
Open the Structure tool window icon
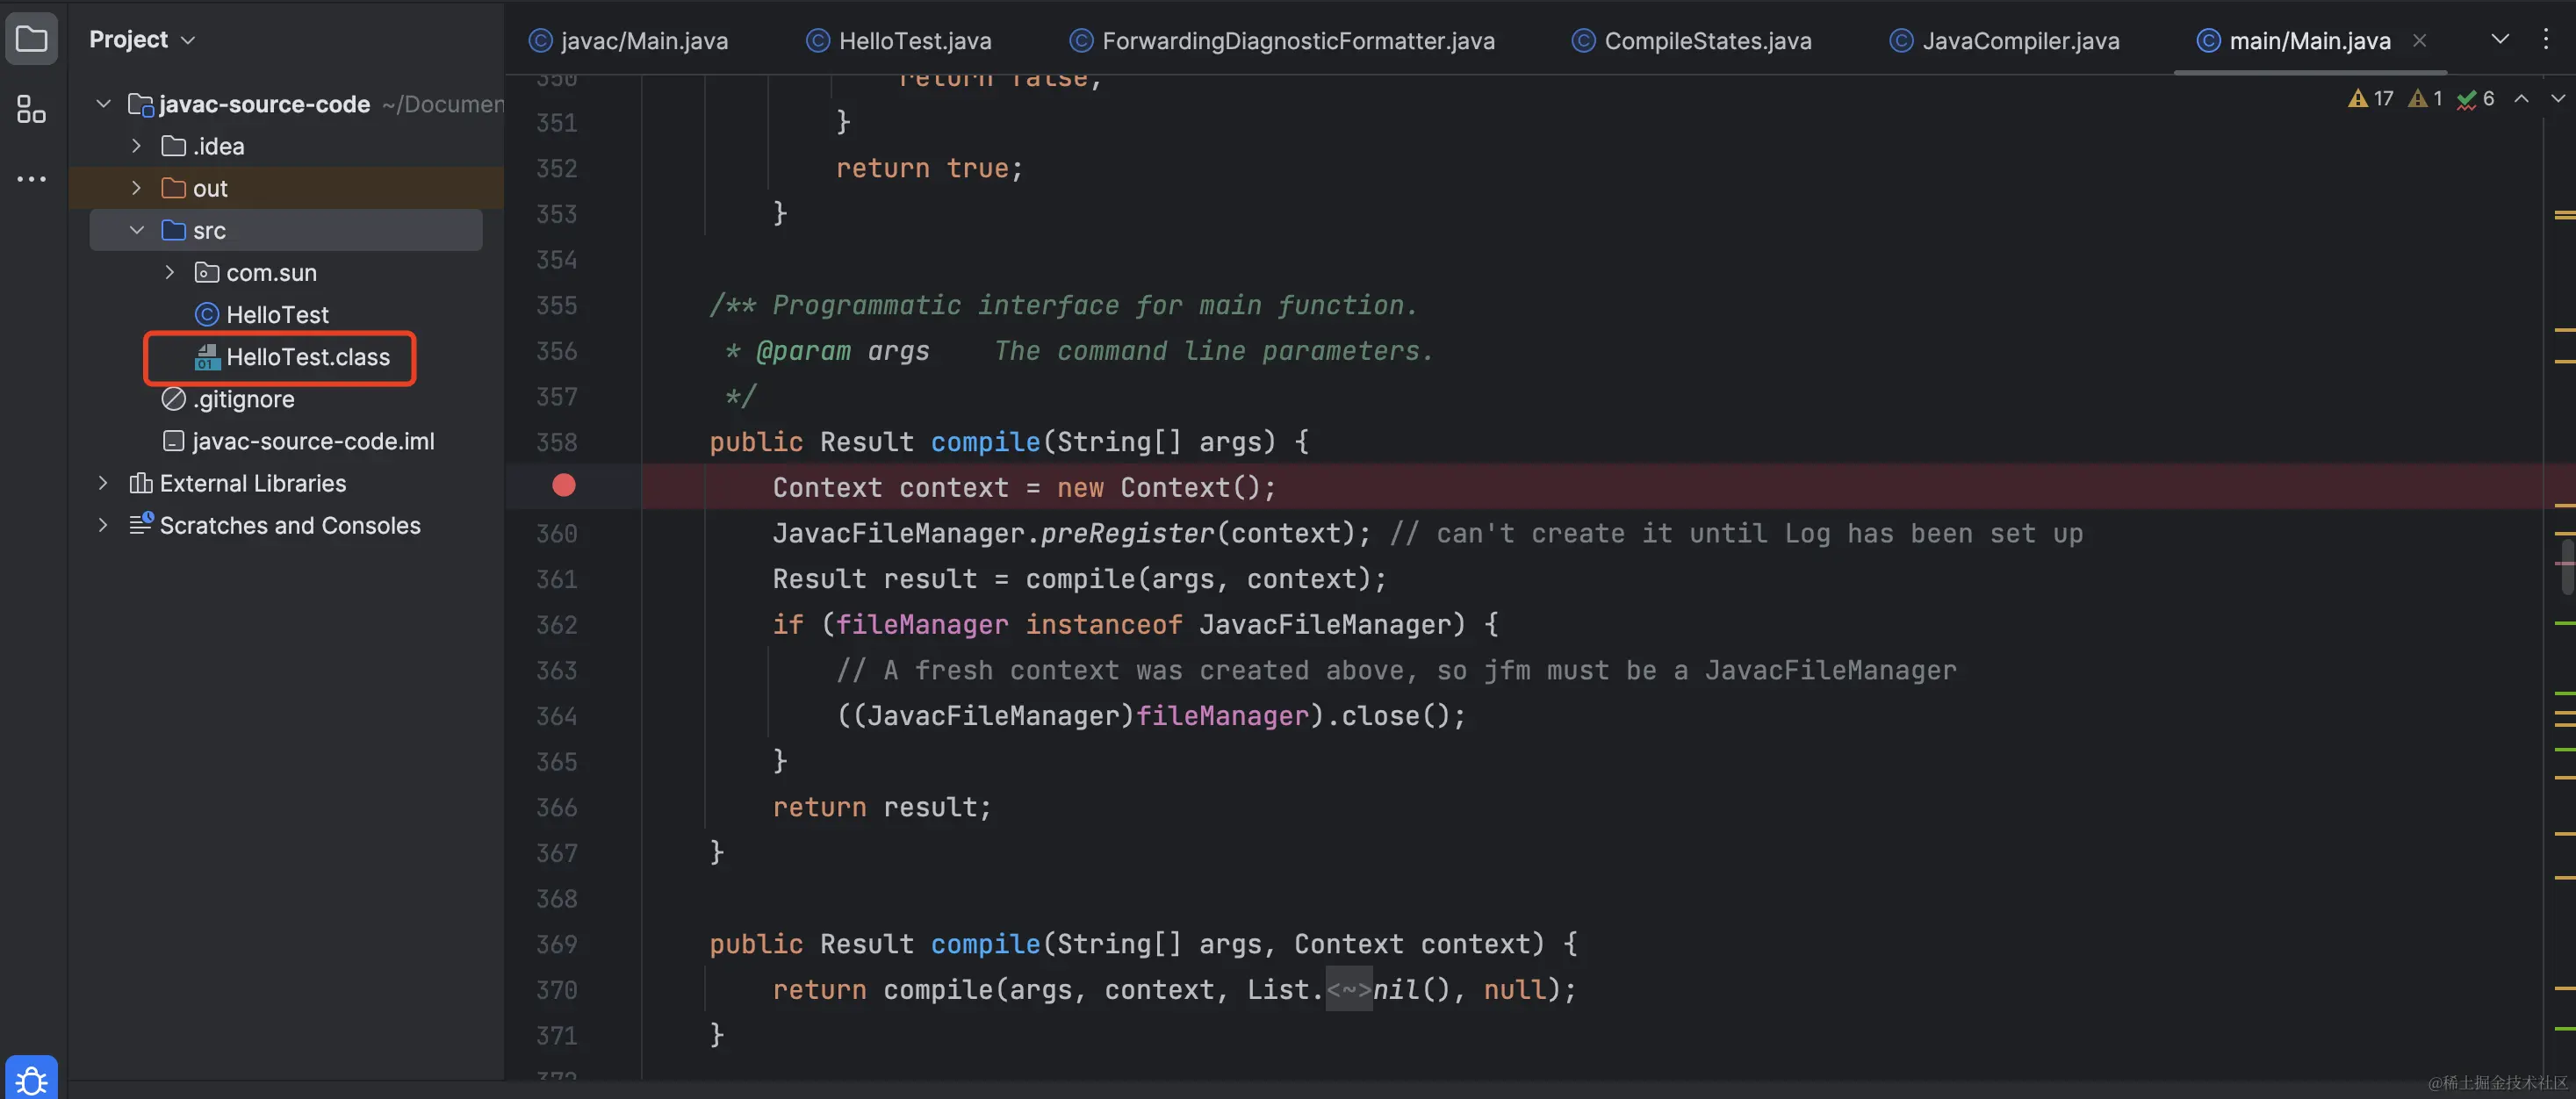point(31,109)
